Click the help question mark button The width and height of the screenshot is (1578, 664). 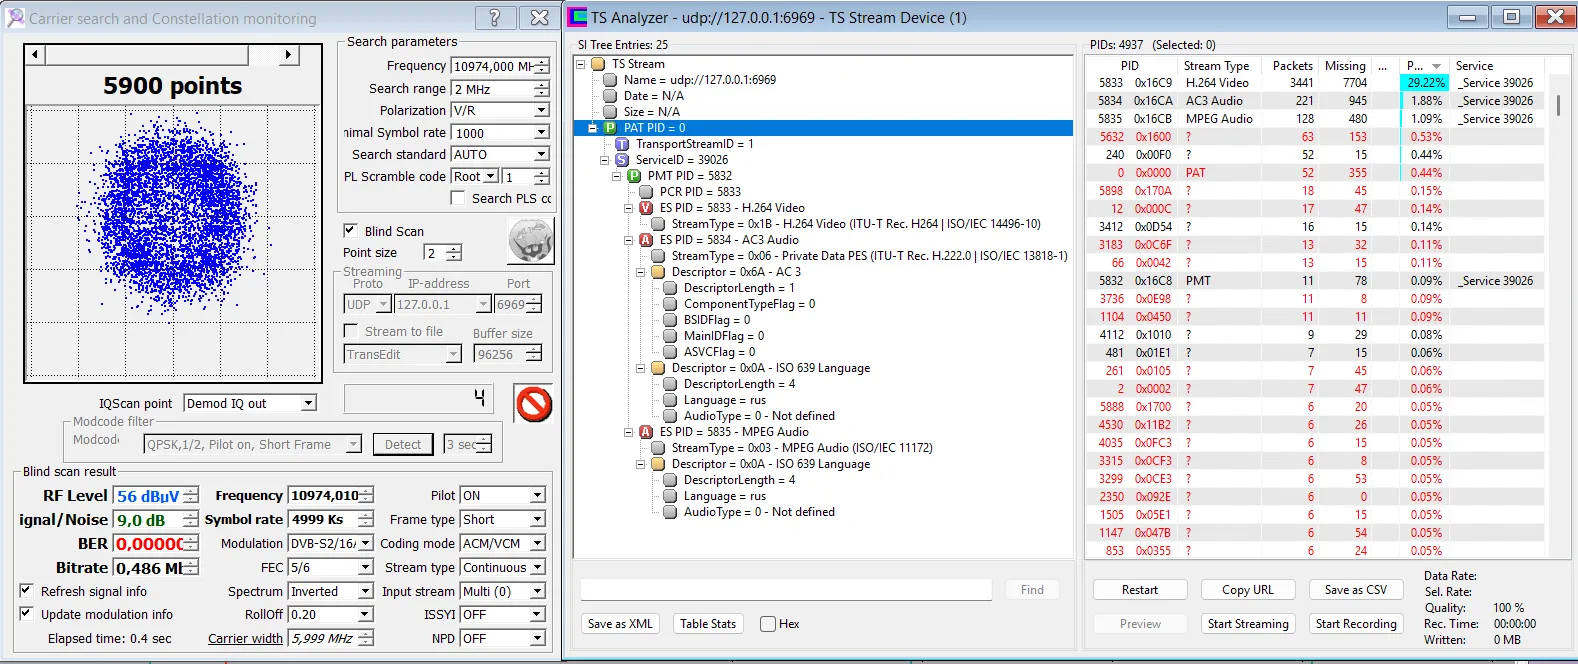coord(495,17)
